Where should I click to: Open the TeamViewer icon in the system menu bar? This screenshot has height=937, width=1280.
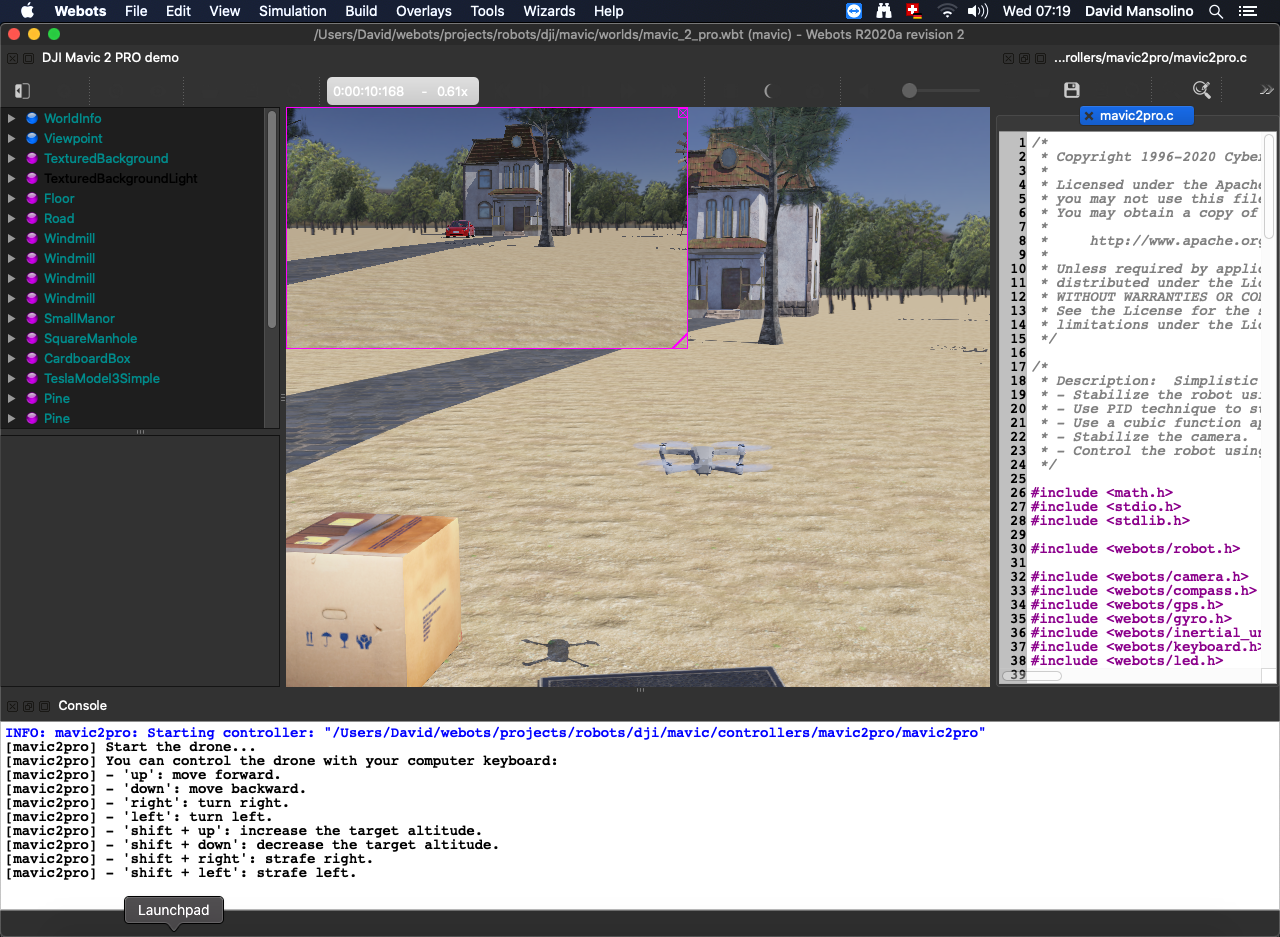coord(853,11)
